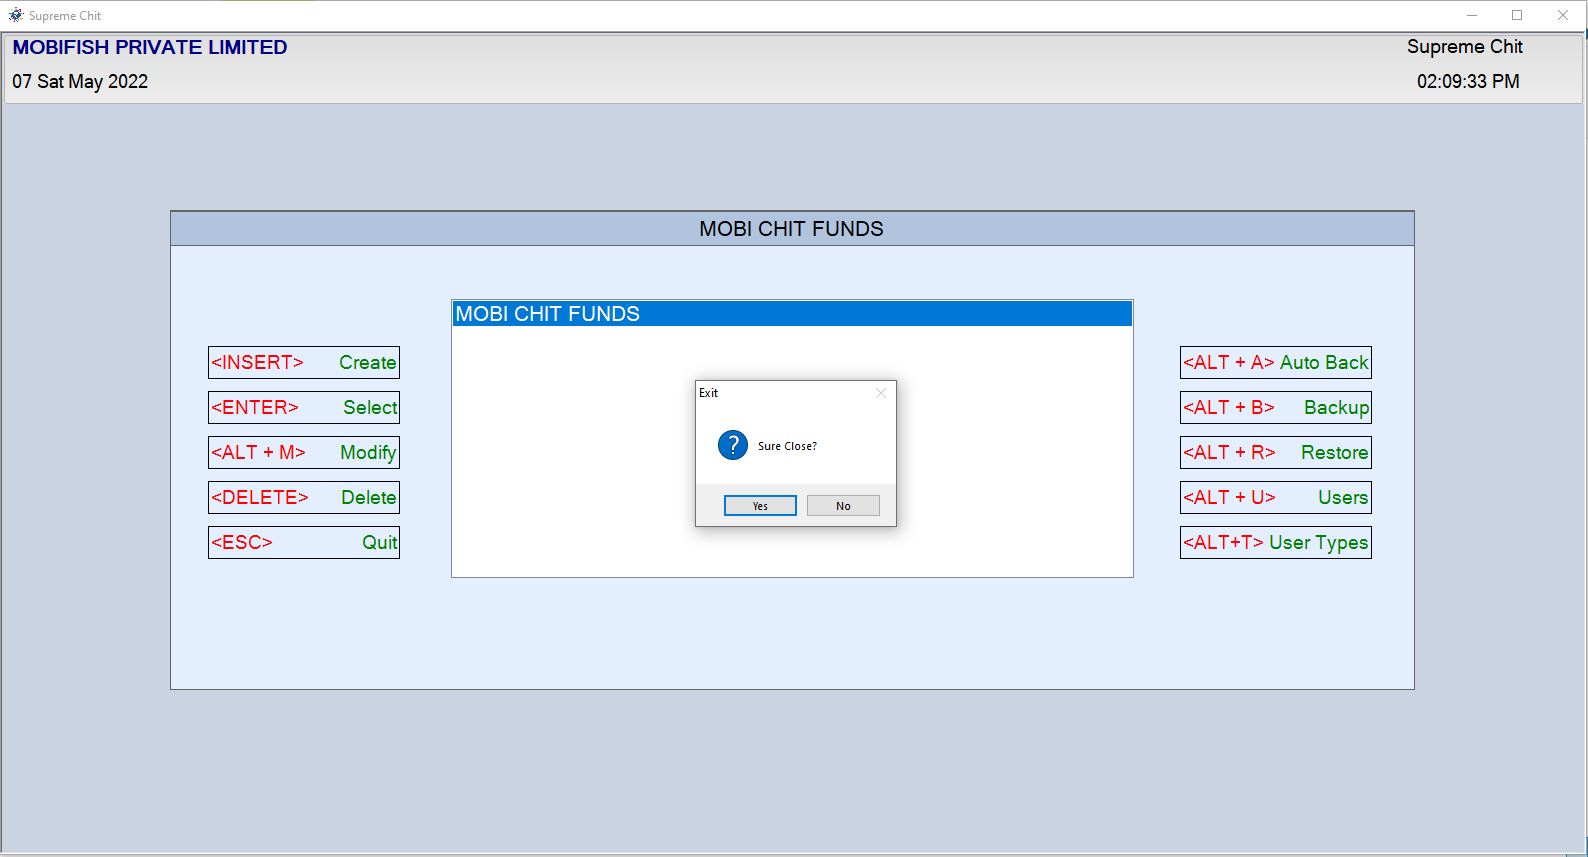Click the date 07 Sat May 2022

pyautogui.click(x=80, y=82)
